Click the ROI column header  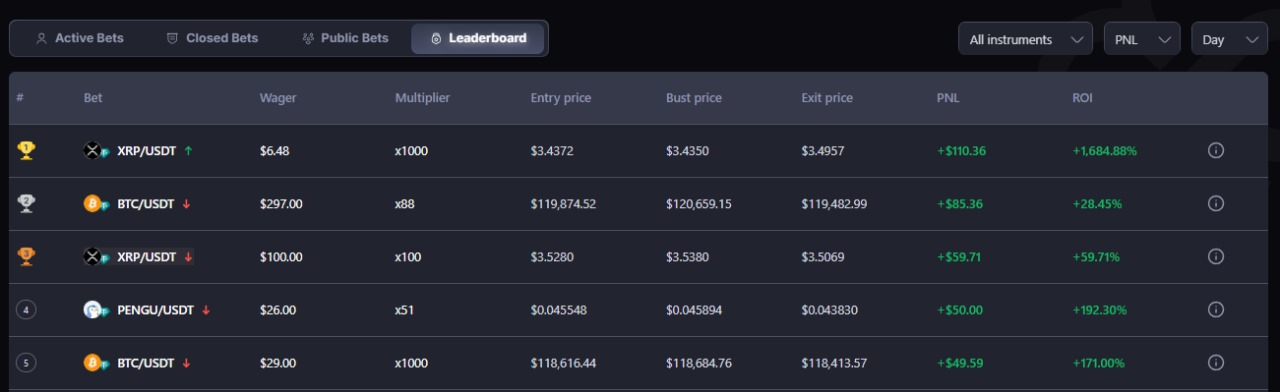[x=1082, y=98]
